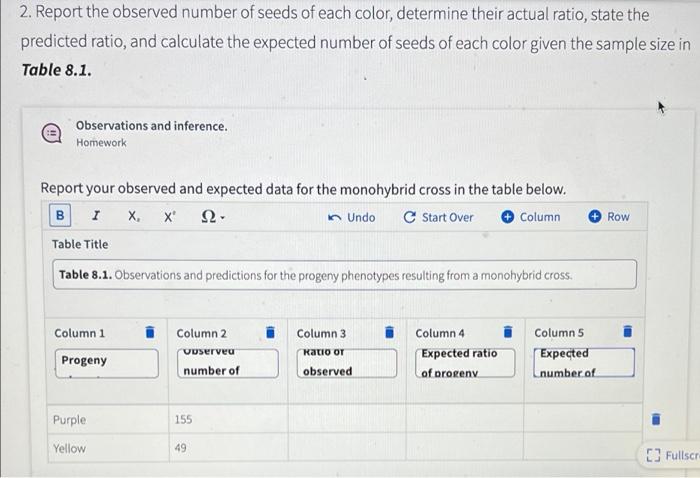Click the speech bubble homework icon
This screenshot has width=700, height=478.
pyautogui.click(x=52, y=133)
